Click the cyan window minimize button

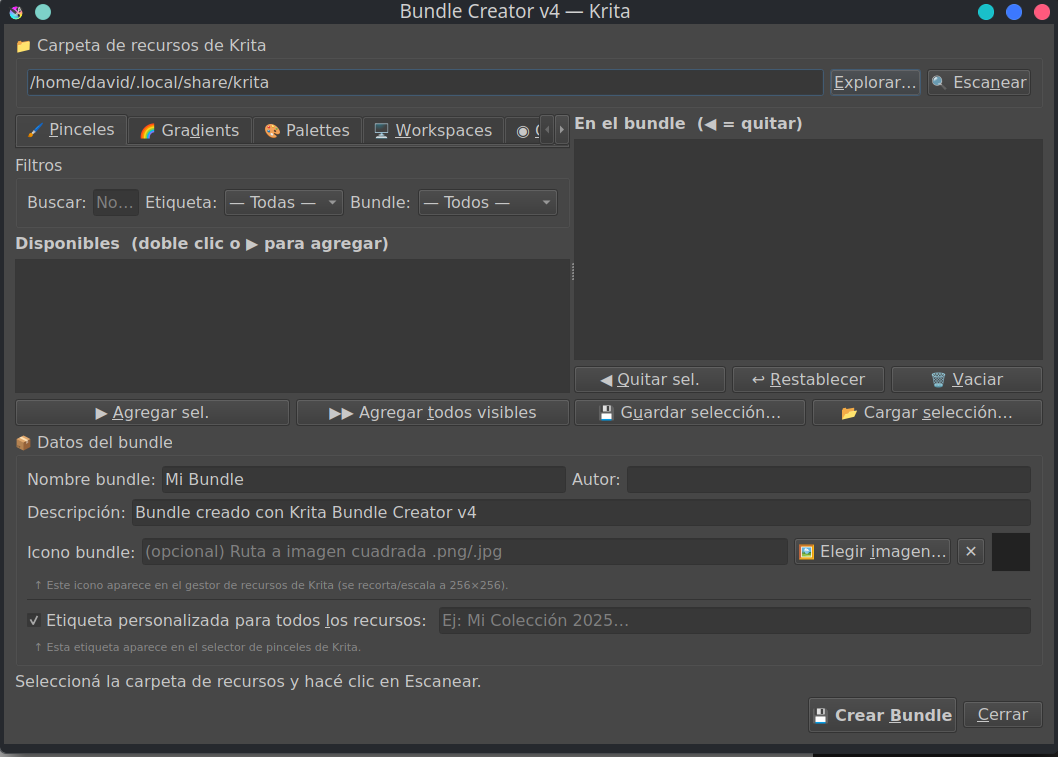click(x=986, y=12)
